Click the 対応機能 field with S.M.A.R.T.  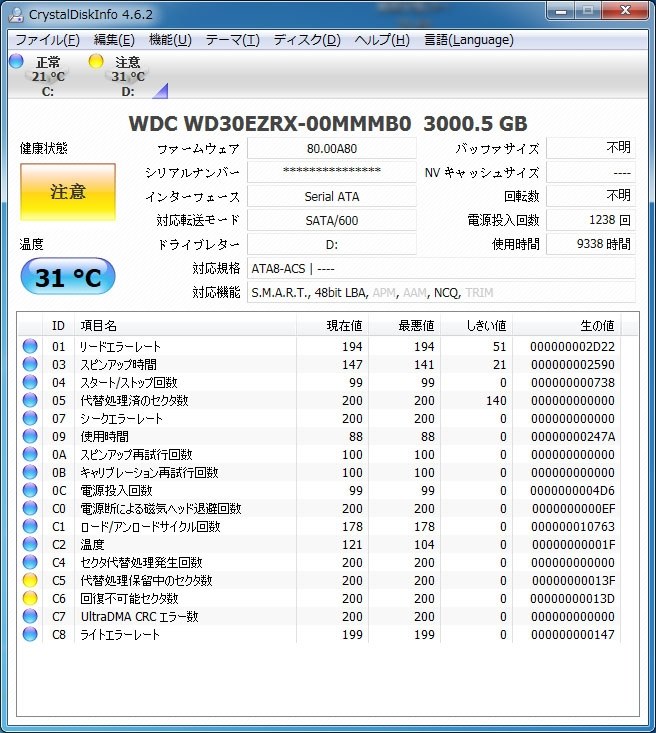(441, 293)
